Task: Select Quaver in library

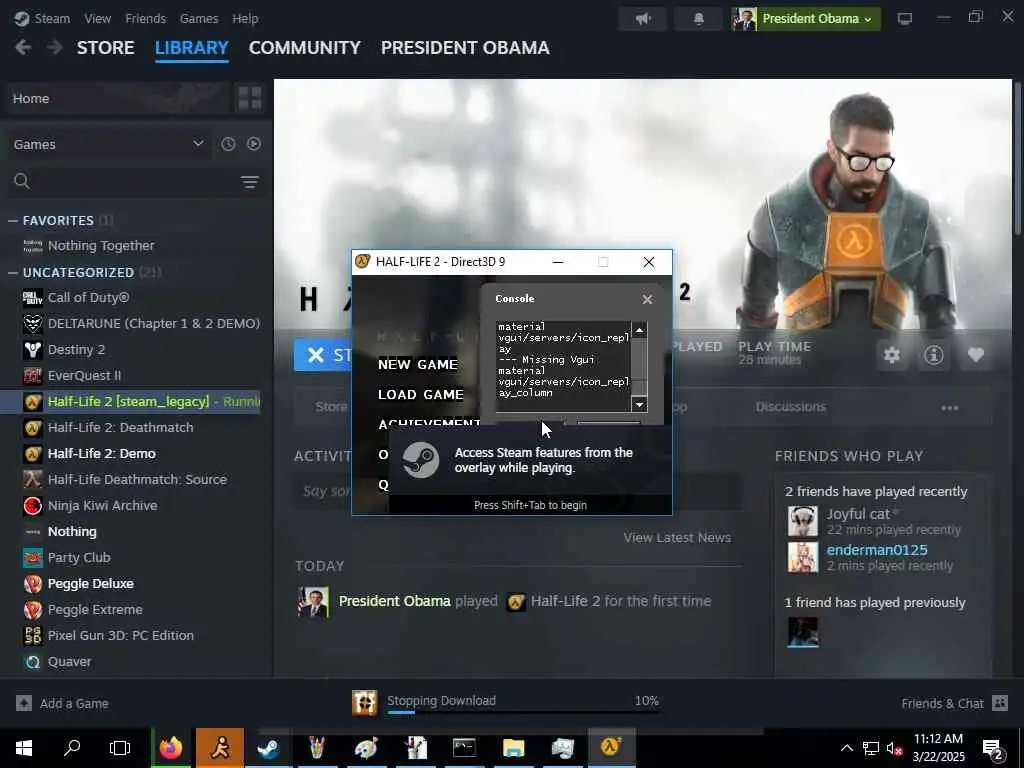Action: pyautogui.click(x=69, y=662)
